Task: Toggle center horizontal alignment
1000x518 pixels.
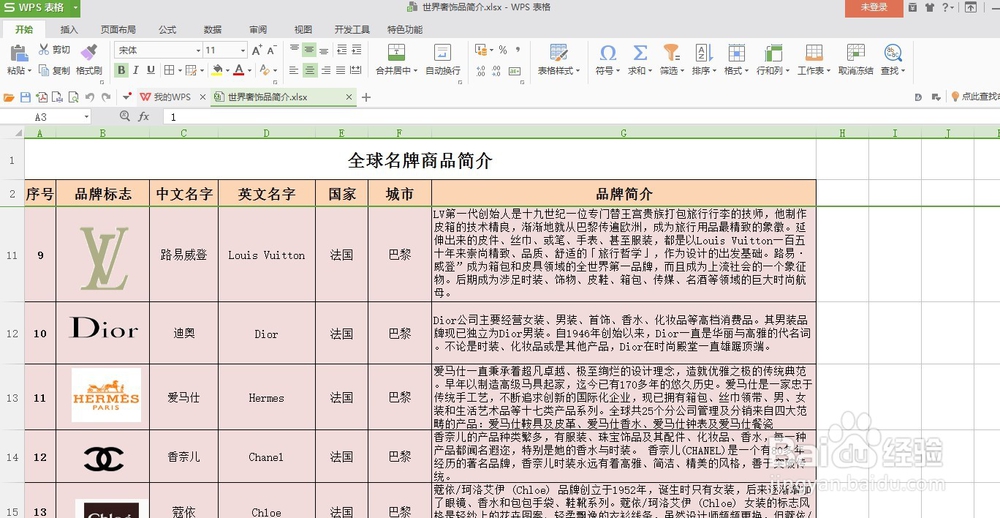Action: pos(309,70)
